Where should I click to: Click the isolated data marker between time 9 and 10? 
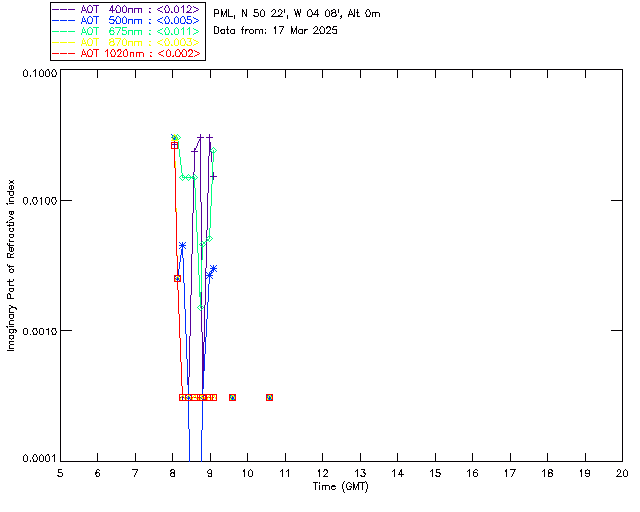coord(232,397)
